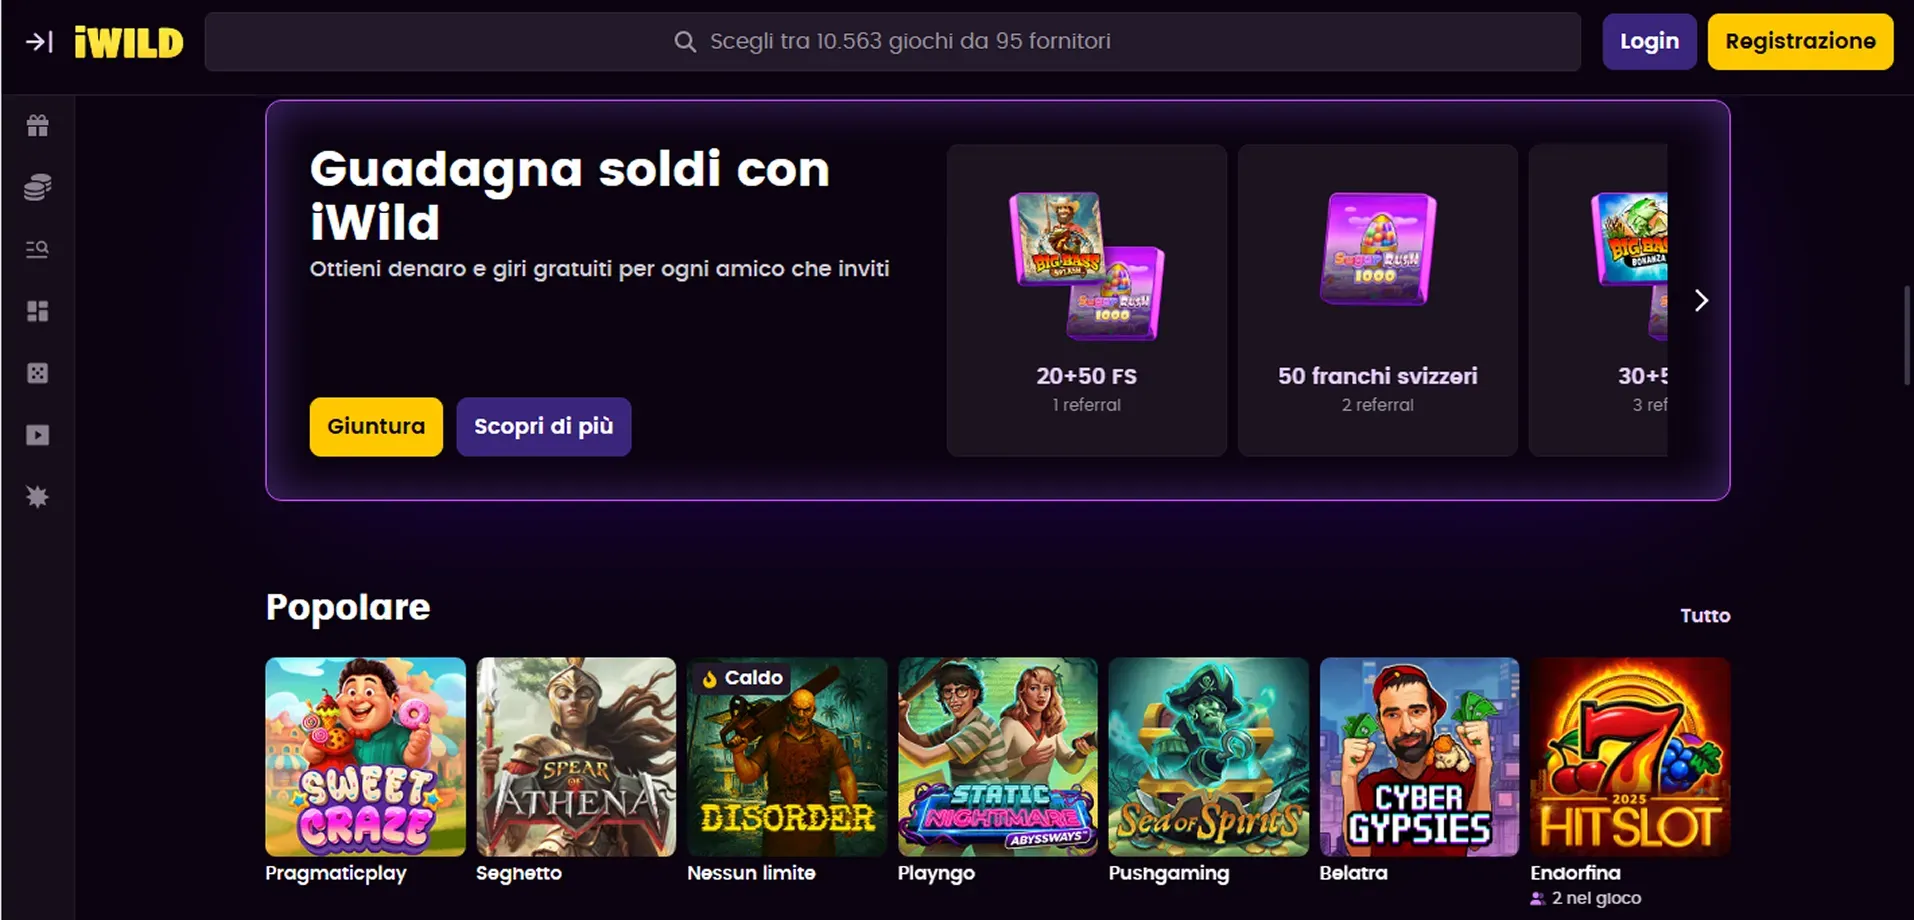1914x920 pixels.
Task: Click the Big Bass Splash reward image
Action: (1057, 238)
